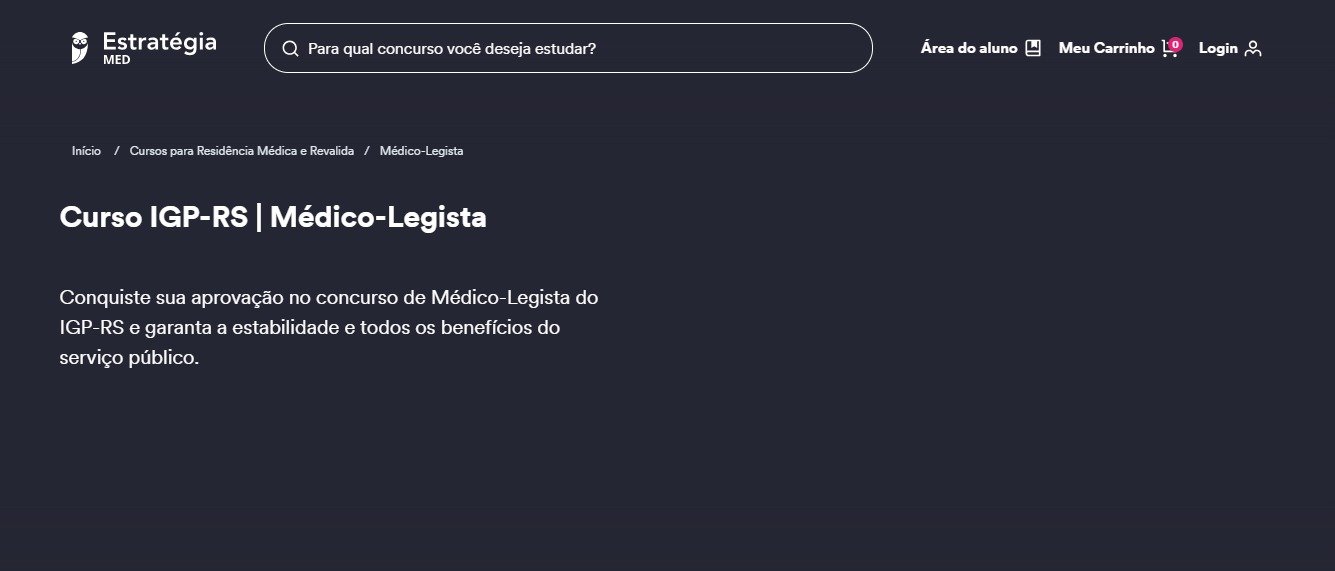Navigate to the Início breadcrumb

(86, 151)
